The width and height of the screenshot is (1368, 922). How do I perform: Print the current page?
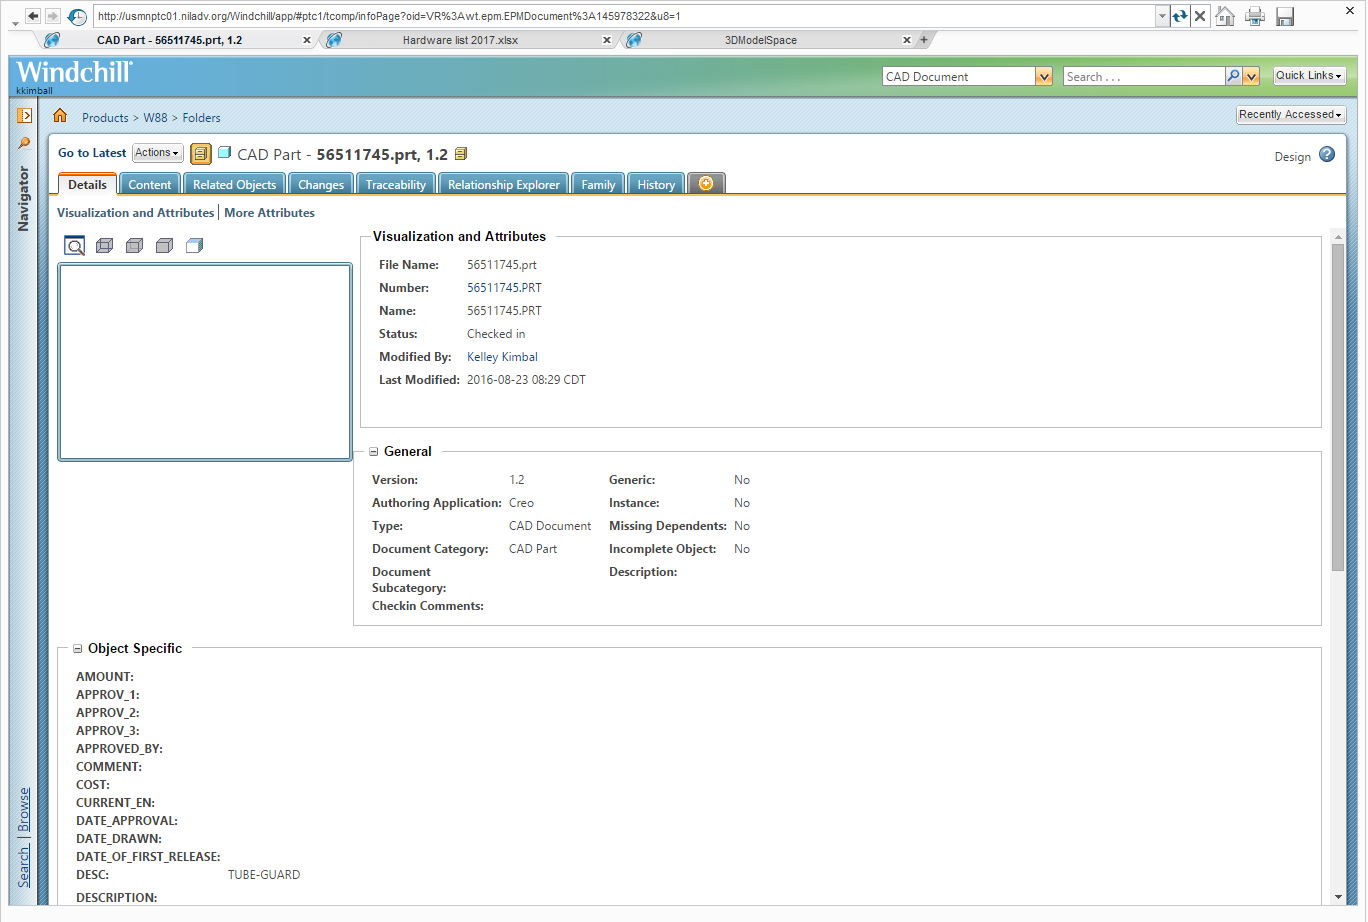coord(1255,16)
